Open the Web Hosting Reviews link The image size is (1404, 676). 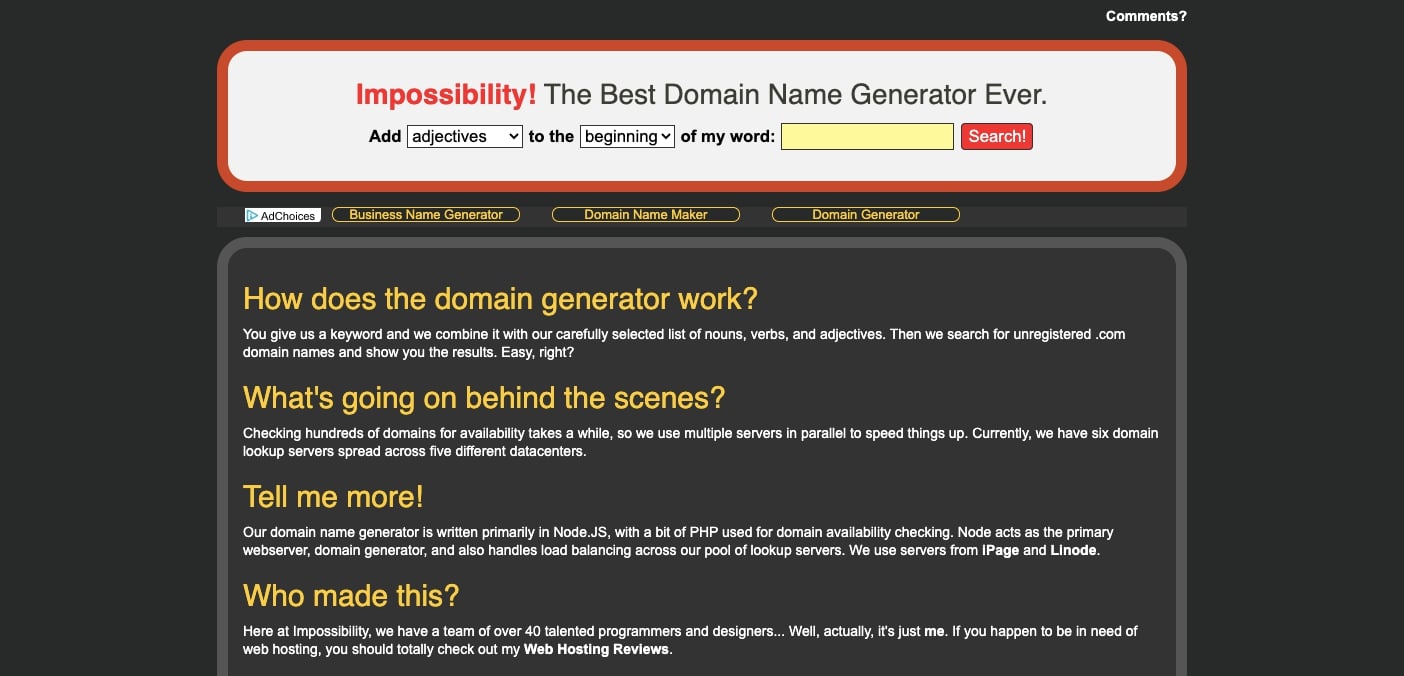pyautogui.click(x=597, y=650)
